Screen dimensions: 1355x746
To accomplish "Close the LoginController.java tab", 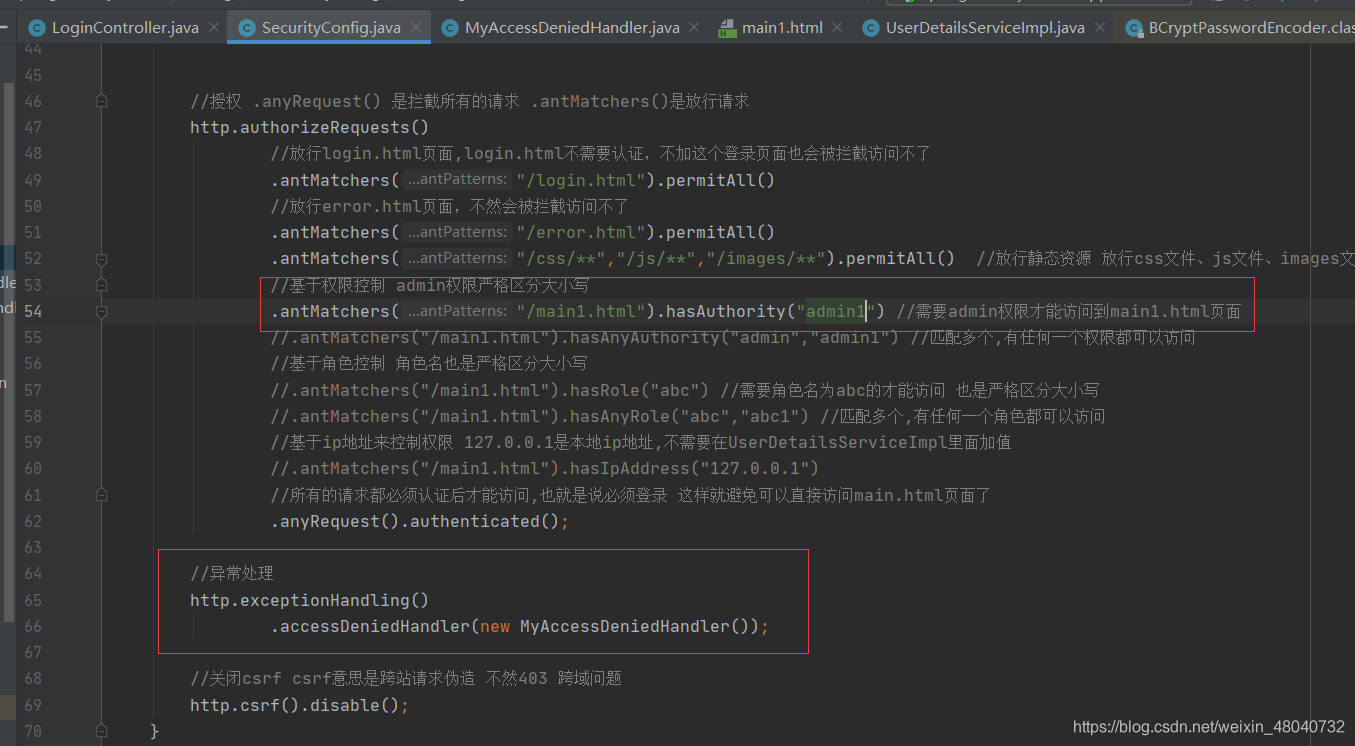I will (x=213, y=28).
